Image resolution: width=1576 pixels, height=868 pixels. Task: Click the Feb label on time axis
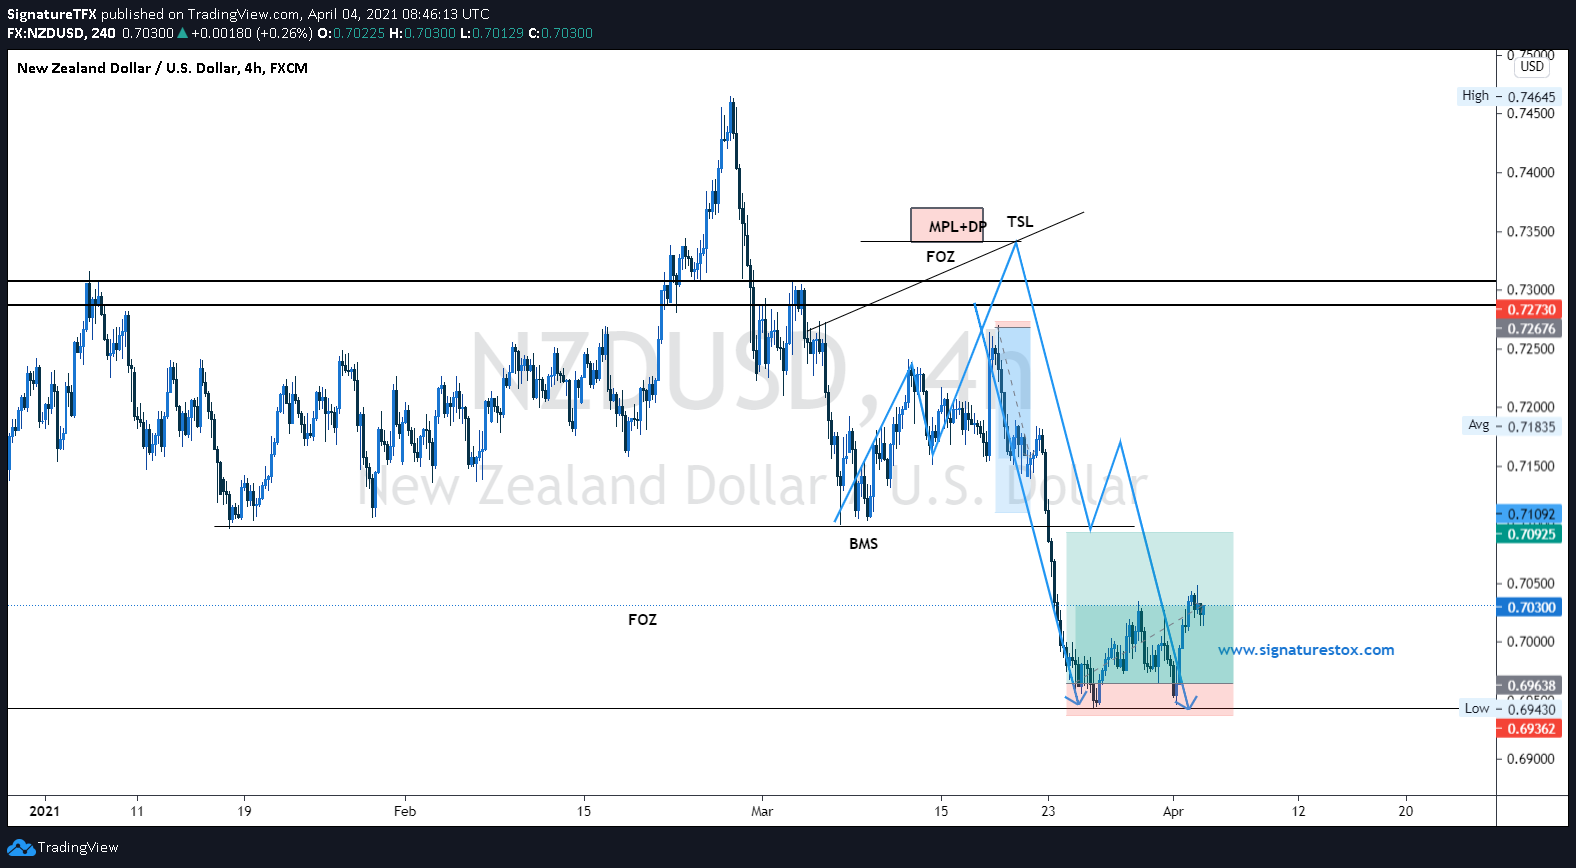[x=405, y=811]
